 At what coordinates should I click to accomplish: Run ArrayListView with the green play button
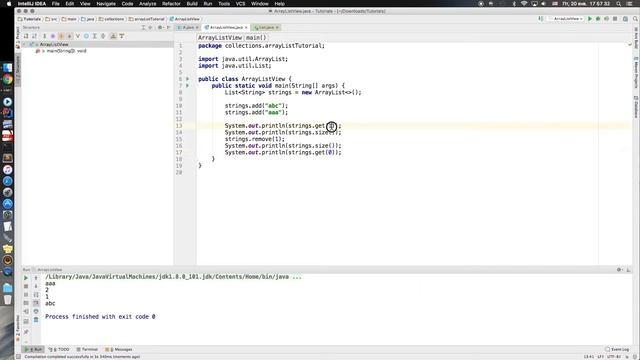tap(589, 19)
